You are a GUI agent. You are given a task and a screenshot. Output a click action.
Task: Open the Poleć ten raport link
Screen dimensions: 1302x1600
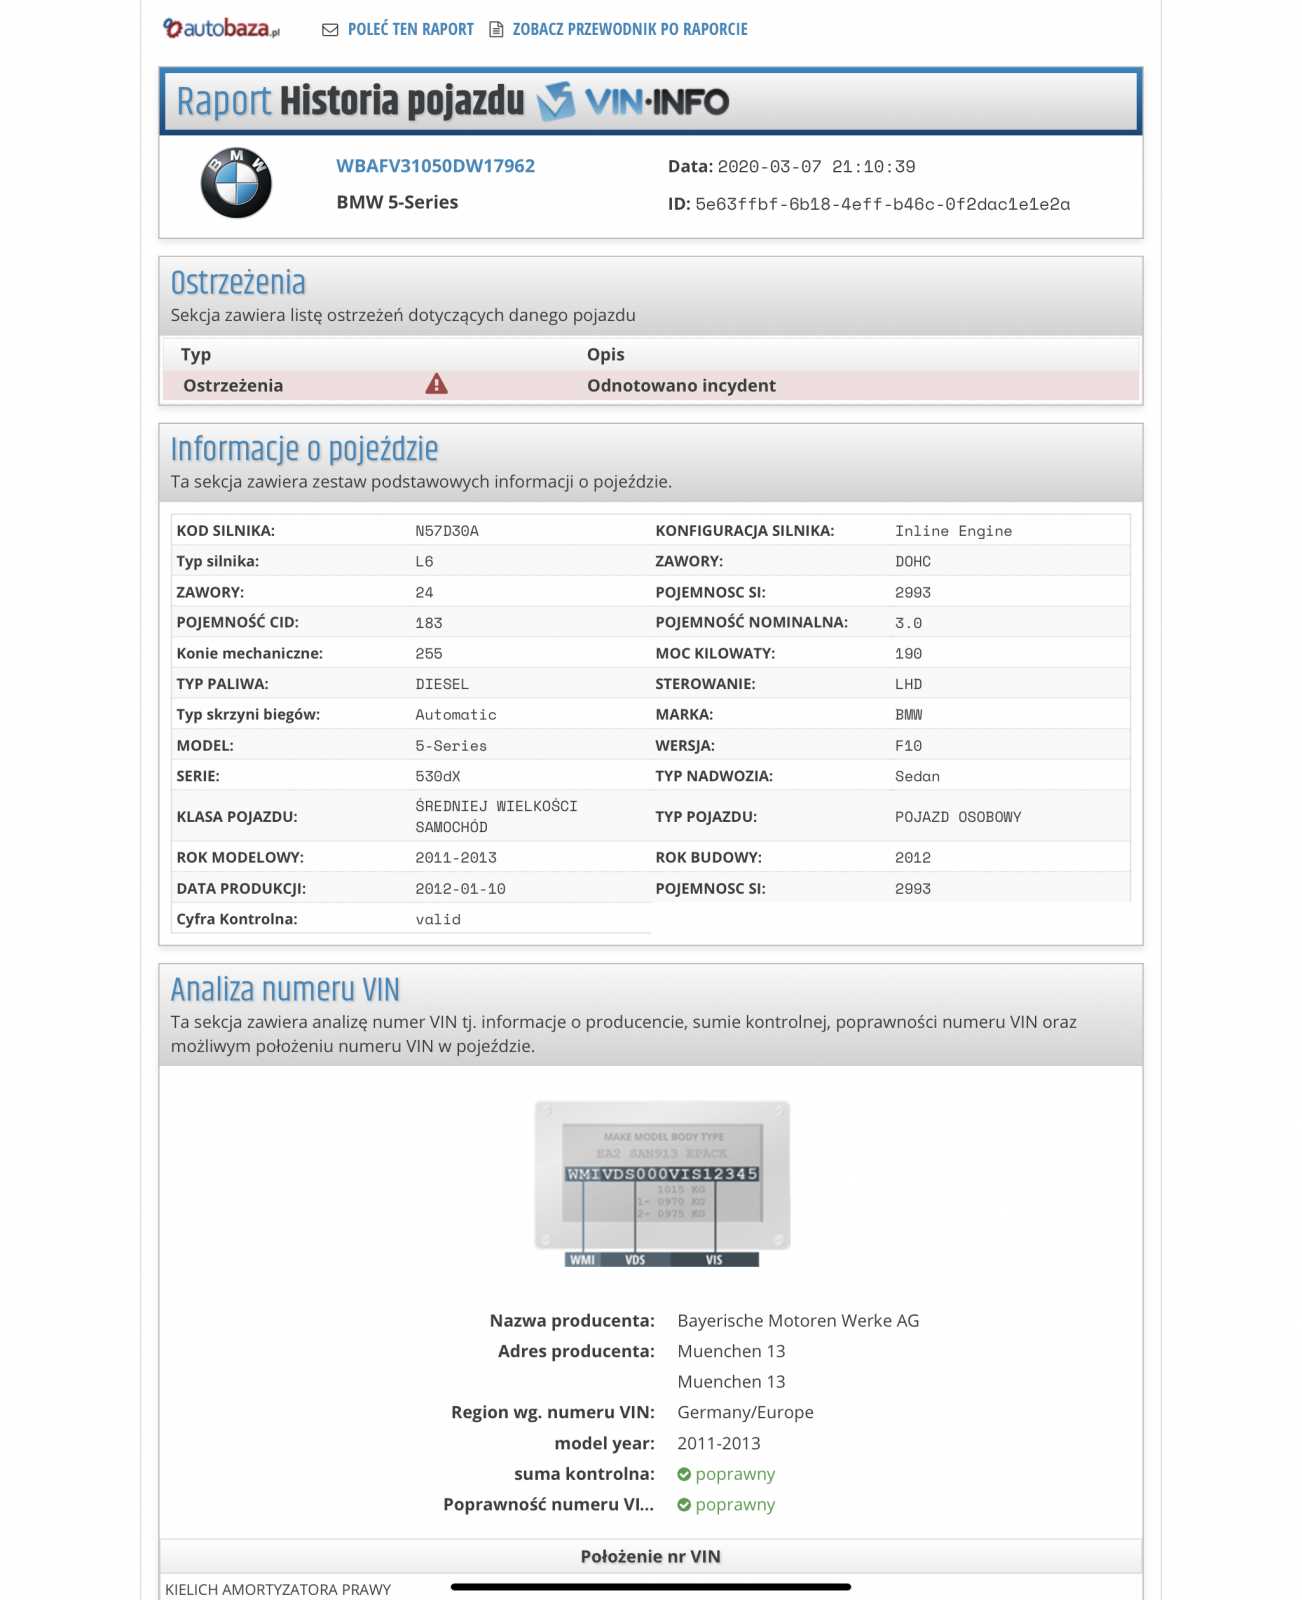(x=410, y=30)
